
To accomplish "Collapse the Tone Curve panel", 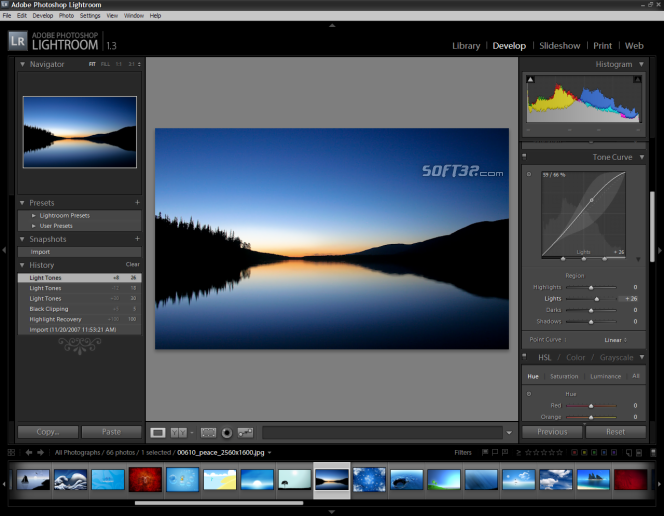I will (642, 157).
